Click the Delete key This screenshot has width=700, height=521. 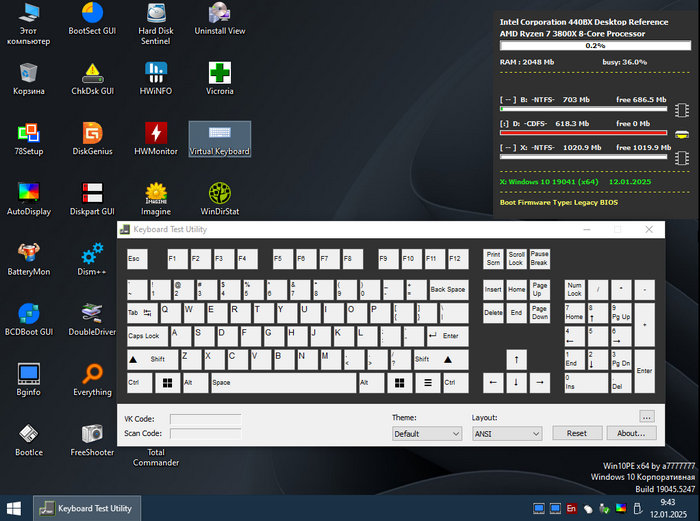pyautogui.click(x=493, y=313)
